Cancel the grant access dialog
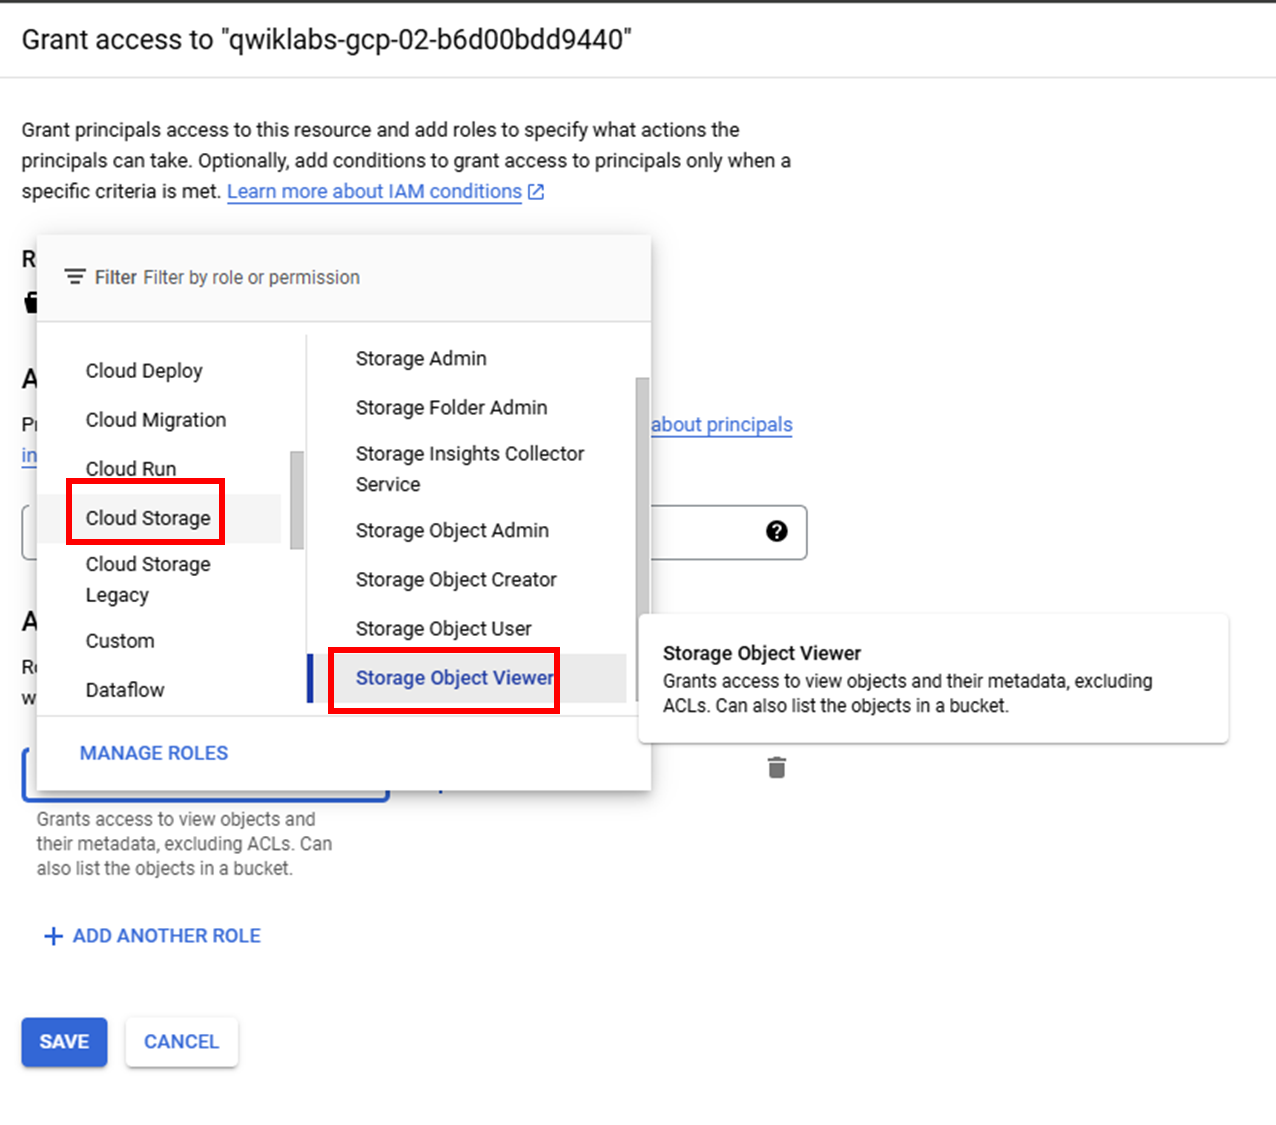 (x=181, y=1042)
